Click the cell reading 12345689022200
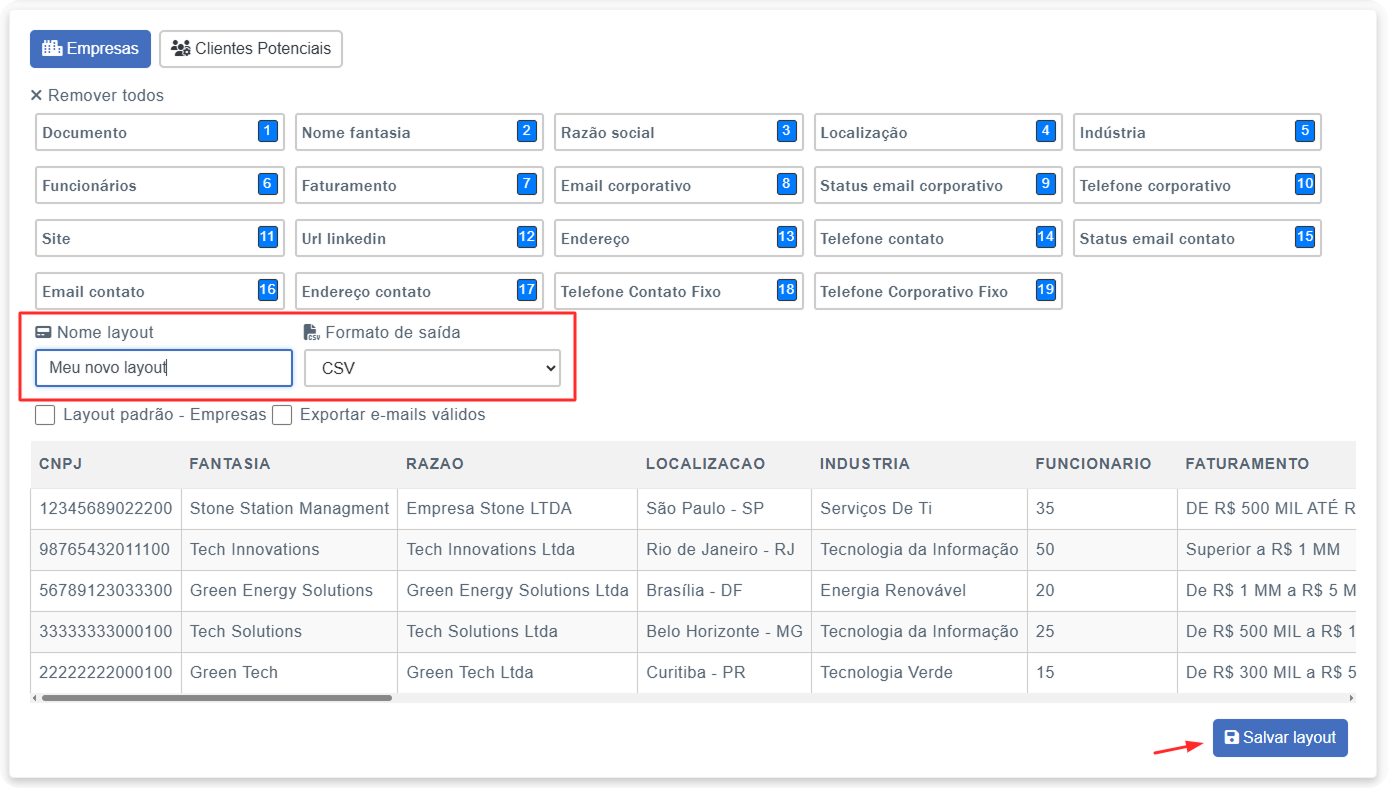 [106, 509]
